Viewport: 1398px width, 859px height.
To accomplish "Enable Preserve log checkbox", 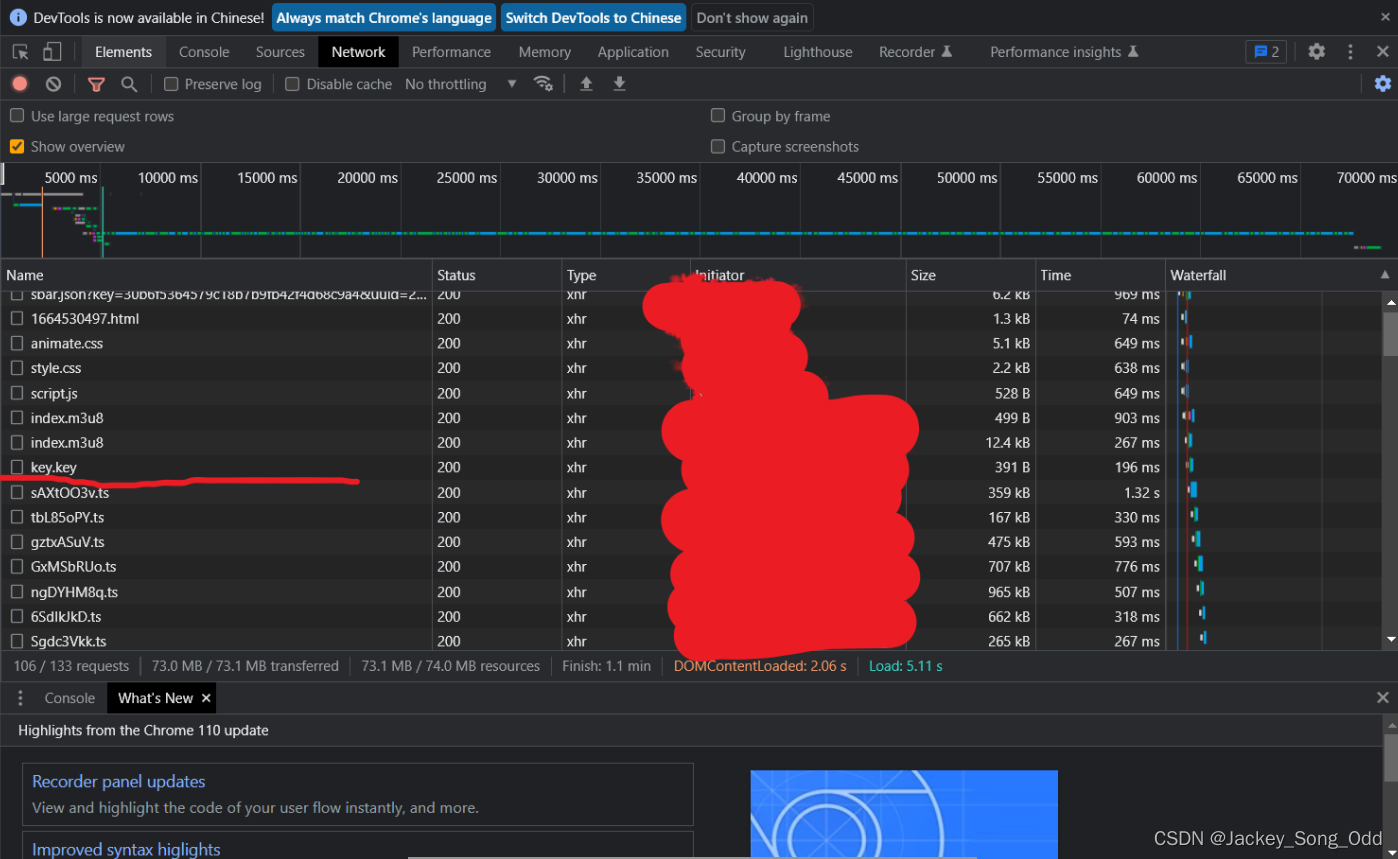I will [171, 84].
